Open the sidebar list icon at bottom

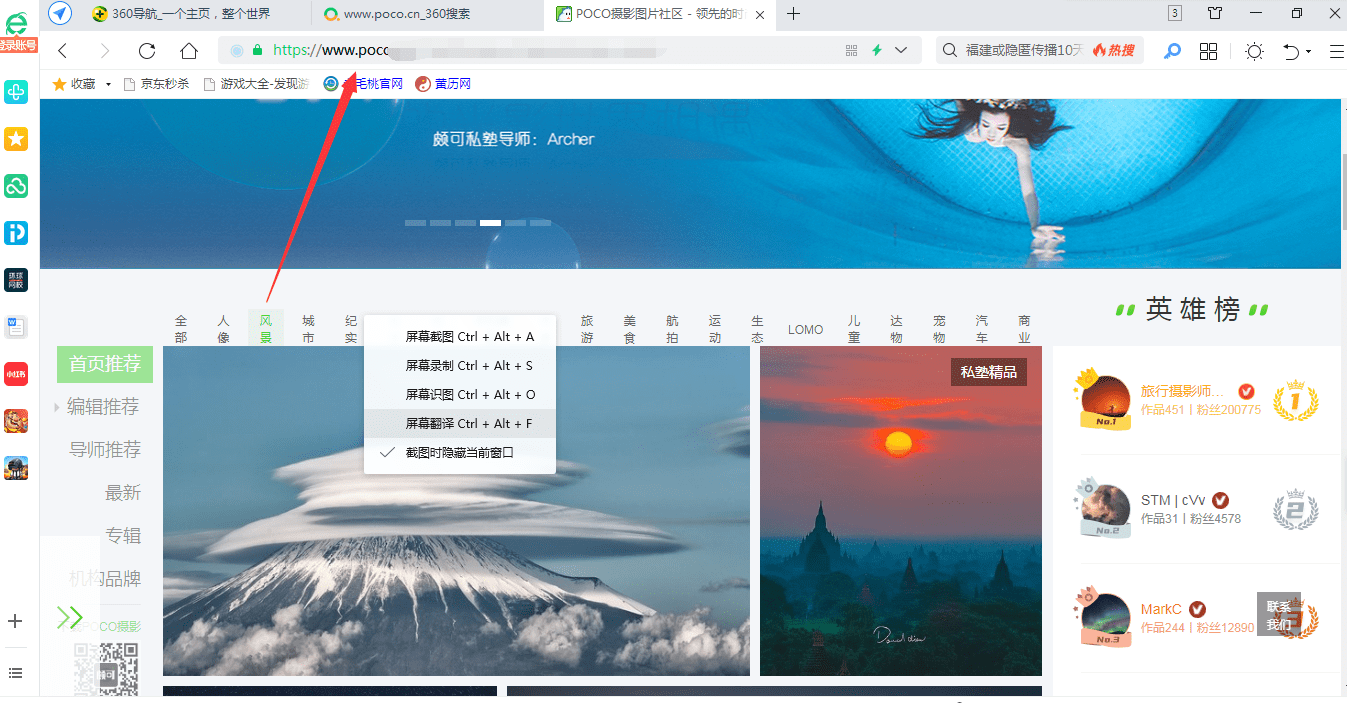[x=15, y=673]
